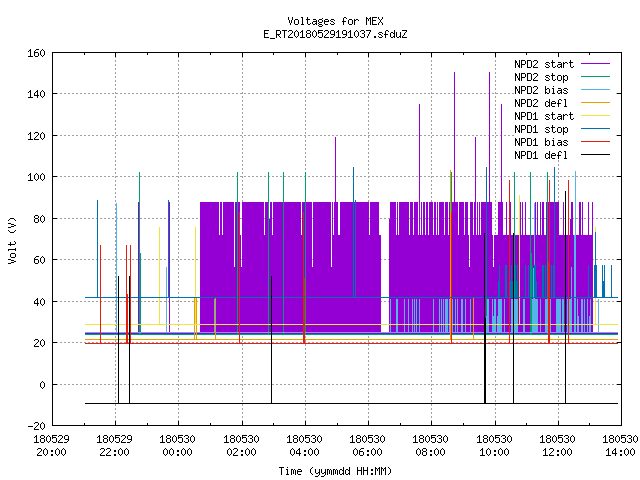This screenshot has width=640, height=480.
Task: Click the '180530 10:00' x-axis tick label
Action: point(494,446)
